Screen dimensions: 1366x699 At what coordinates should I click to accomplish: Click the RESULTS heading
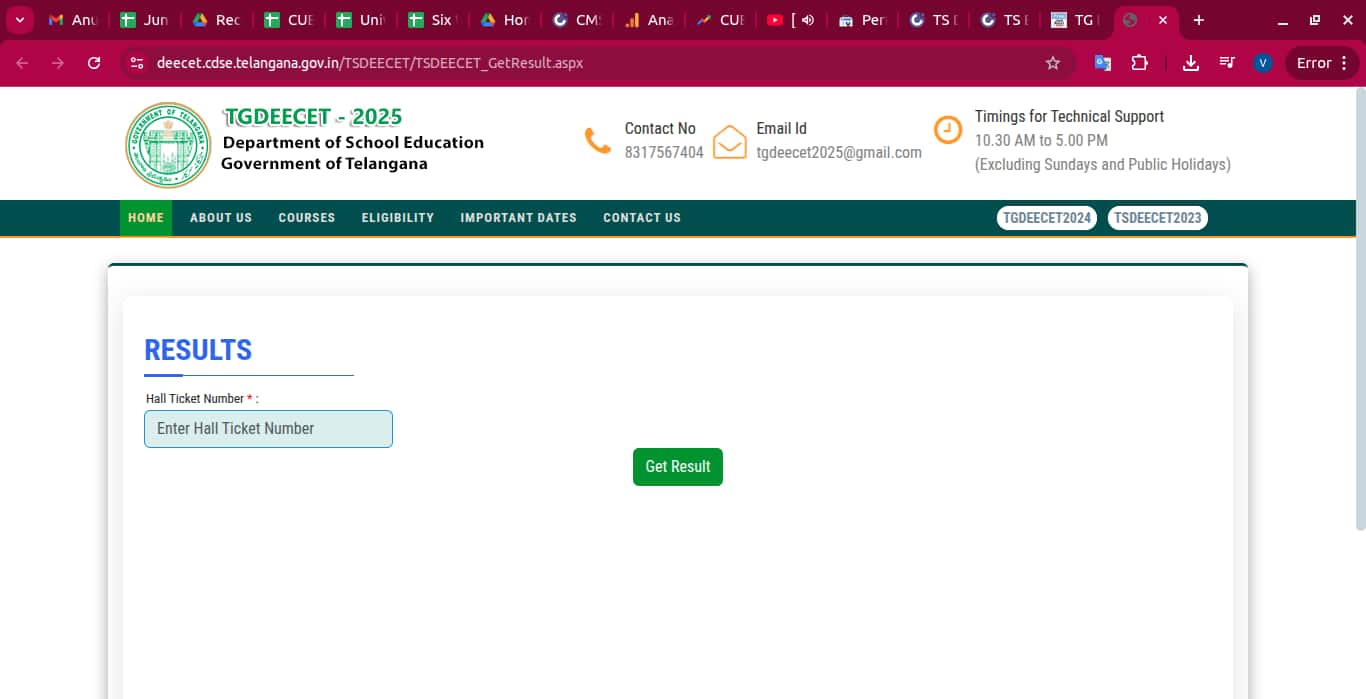[x=198, y=350]
